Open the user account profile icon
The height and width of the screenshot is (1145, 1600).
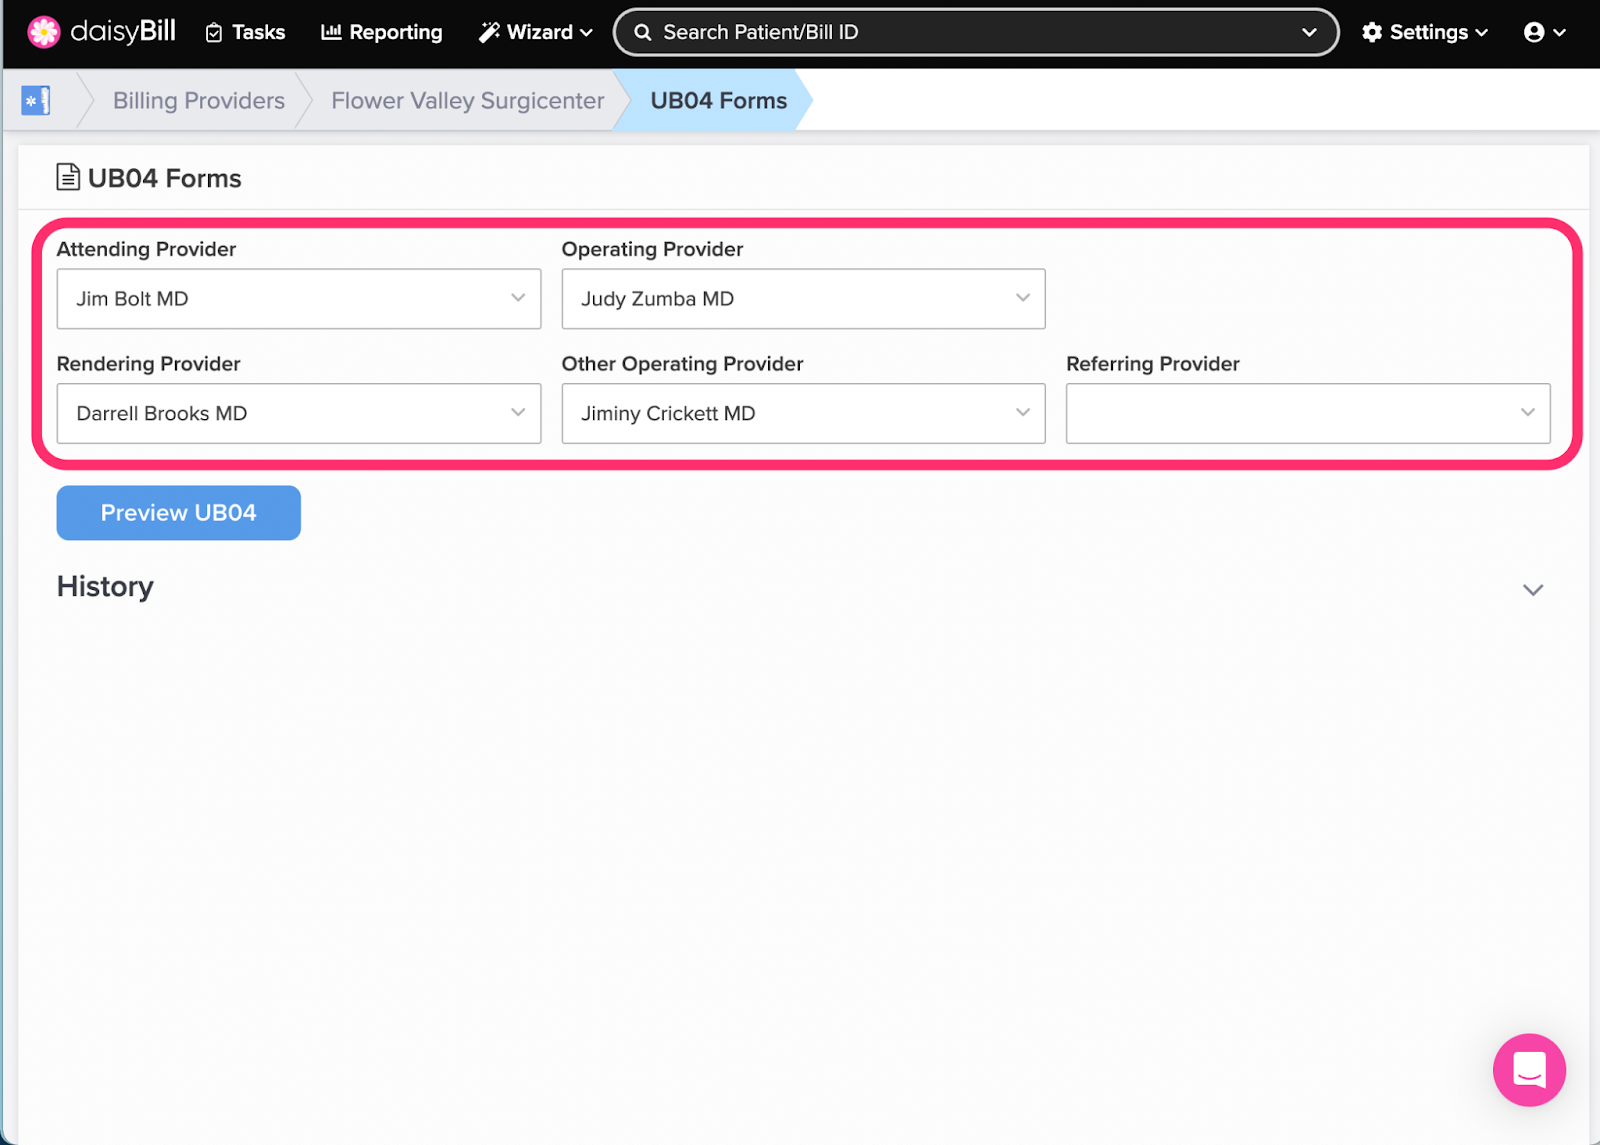1534,32
